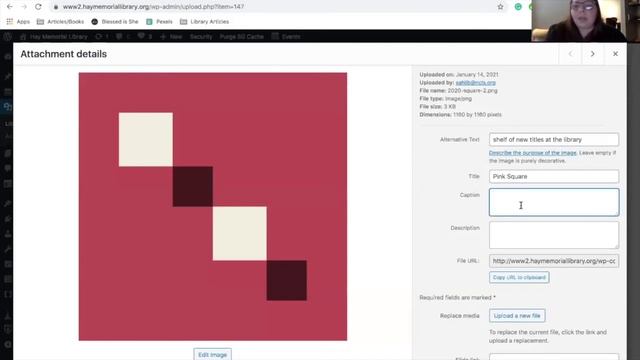Go to the previous attachment with arrow

pos(571,54)
